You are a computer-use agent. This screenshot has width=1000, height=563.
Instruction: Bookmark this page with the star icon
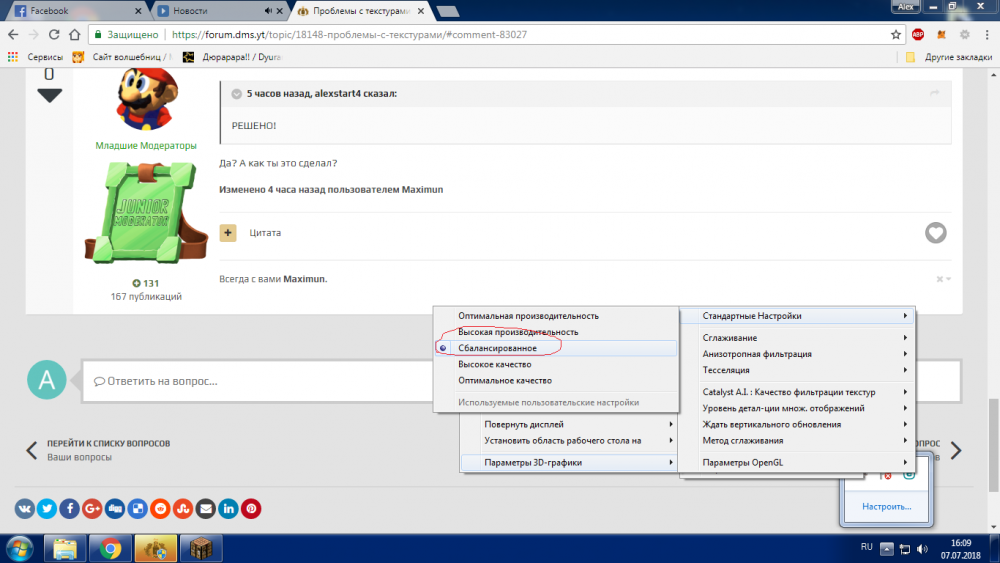(x=896, y=34)
